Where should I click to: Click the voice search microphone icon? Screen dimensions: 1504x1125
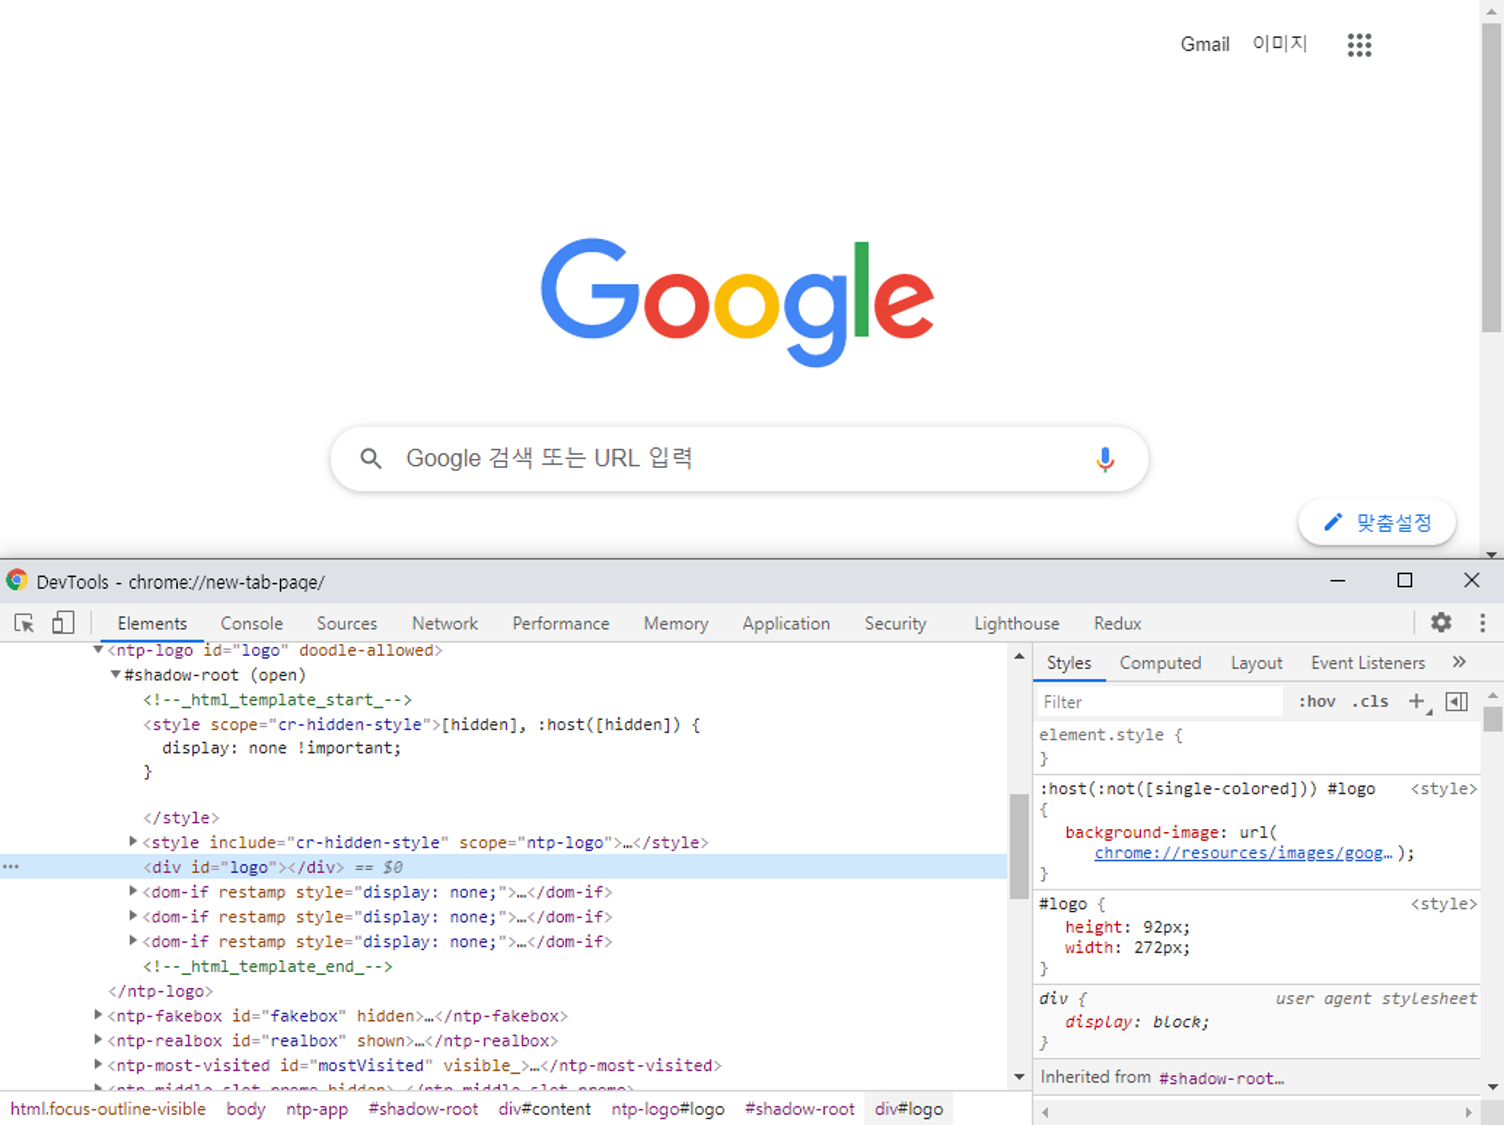pyautogui.click(x=1105, y=459)
